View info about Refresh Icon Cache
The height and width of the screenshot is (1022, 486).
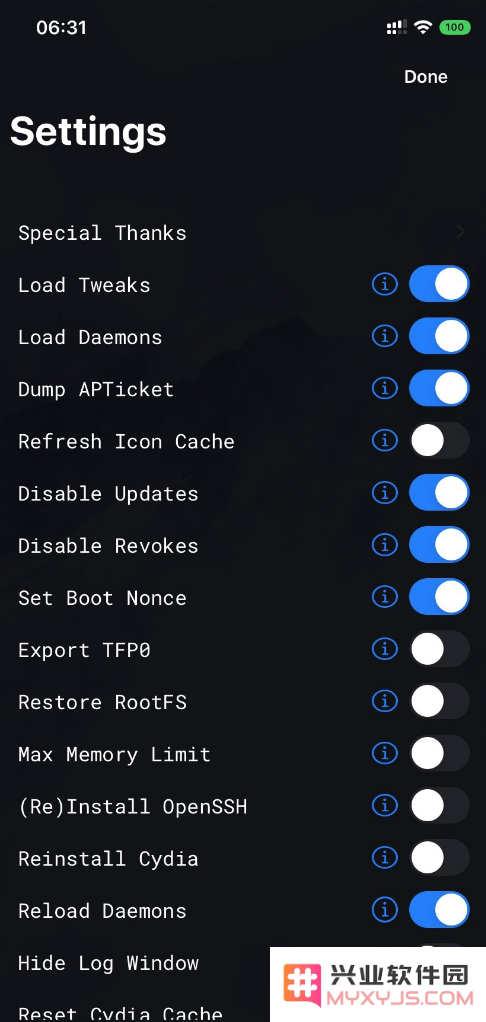[x=384, y=441]
